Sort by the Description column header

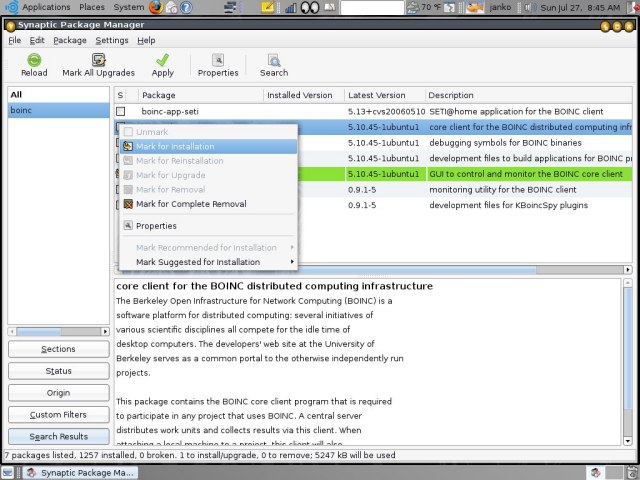(x=529, y=95)
